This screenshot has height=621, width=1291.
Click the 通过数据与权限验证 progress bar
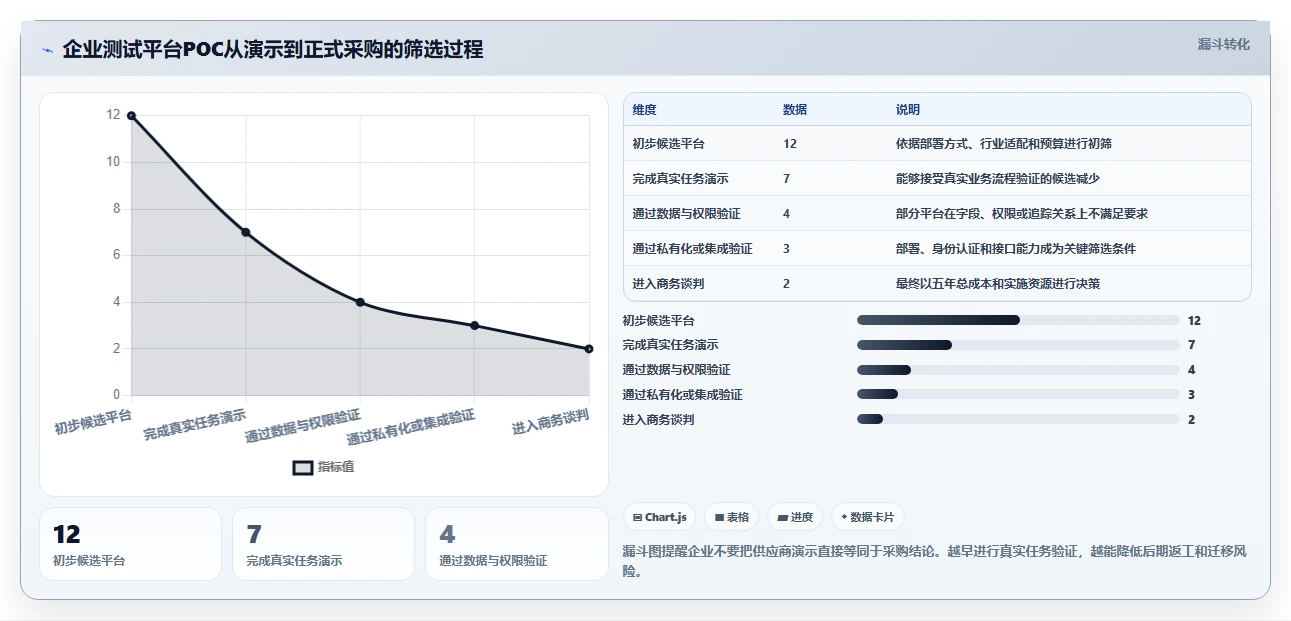[x=1018, y=370]
